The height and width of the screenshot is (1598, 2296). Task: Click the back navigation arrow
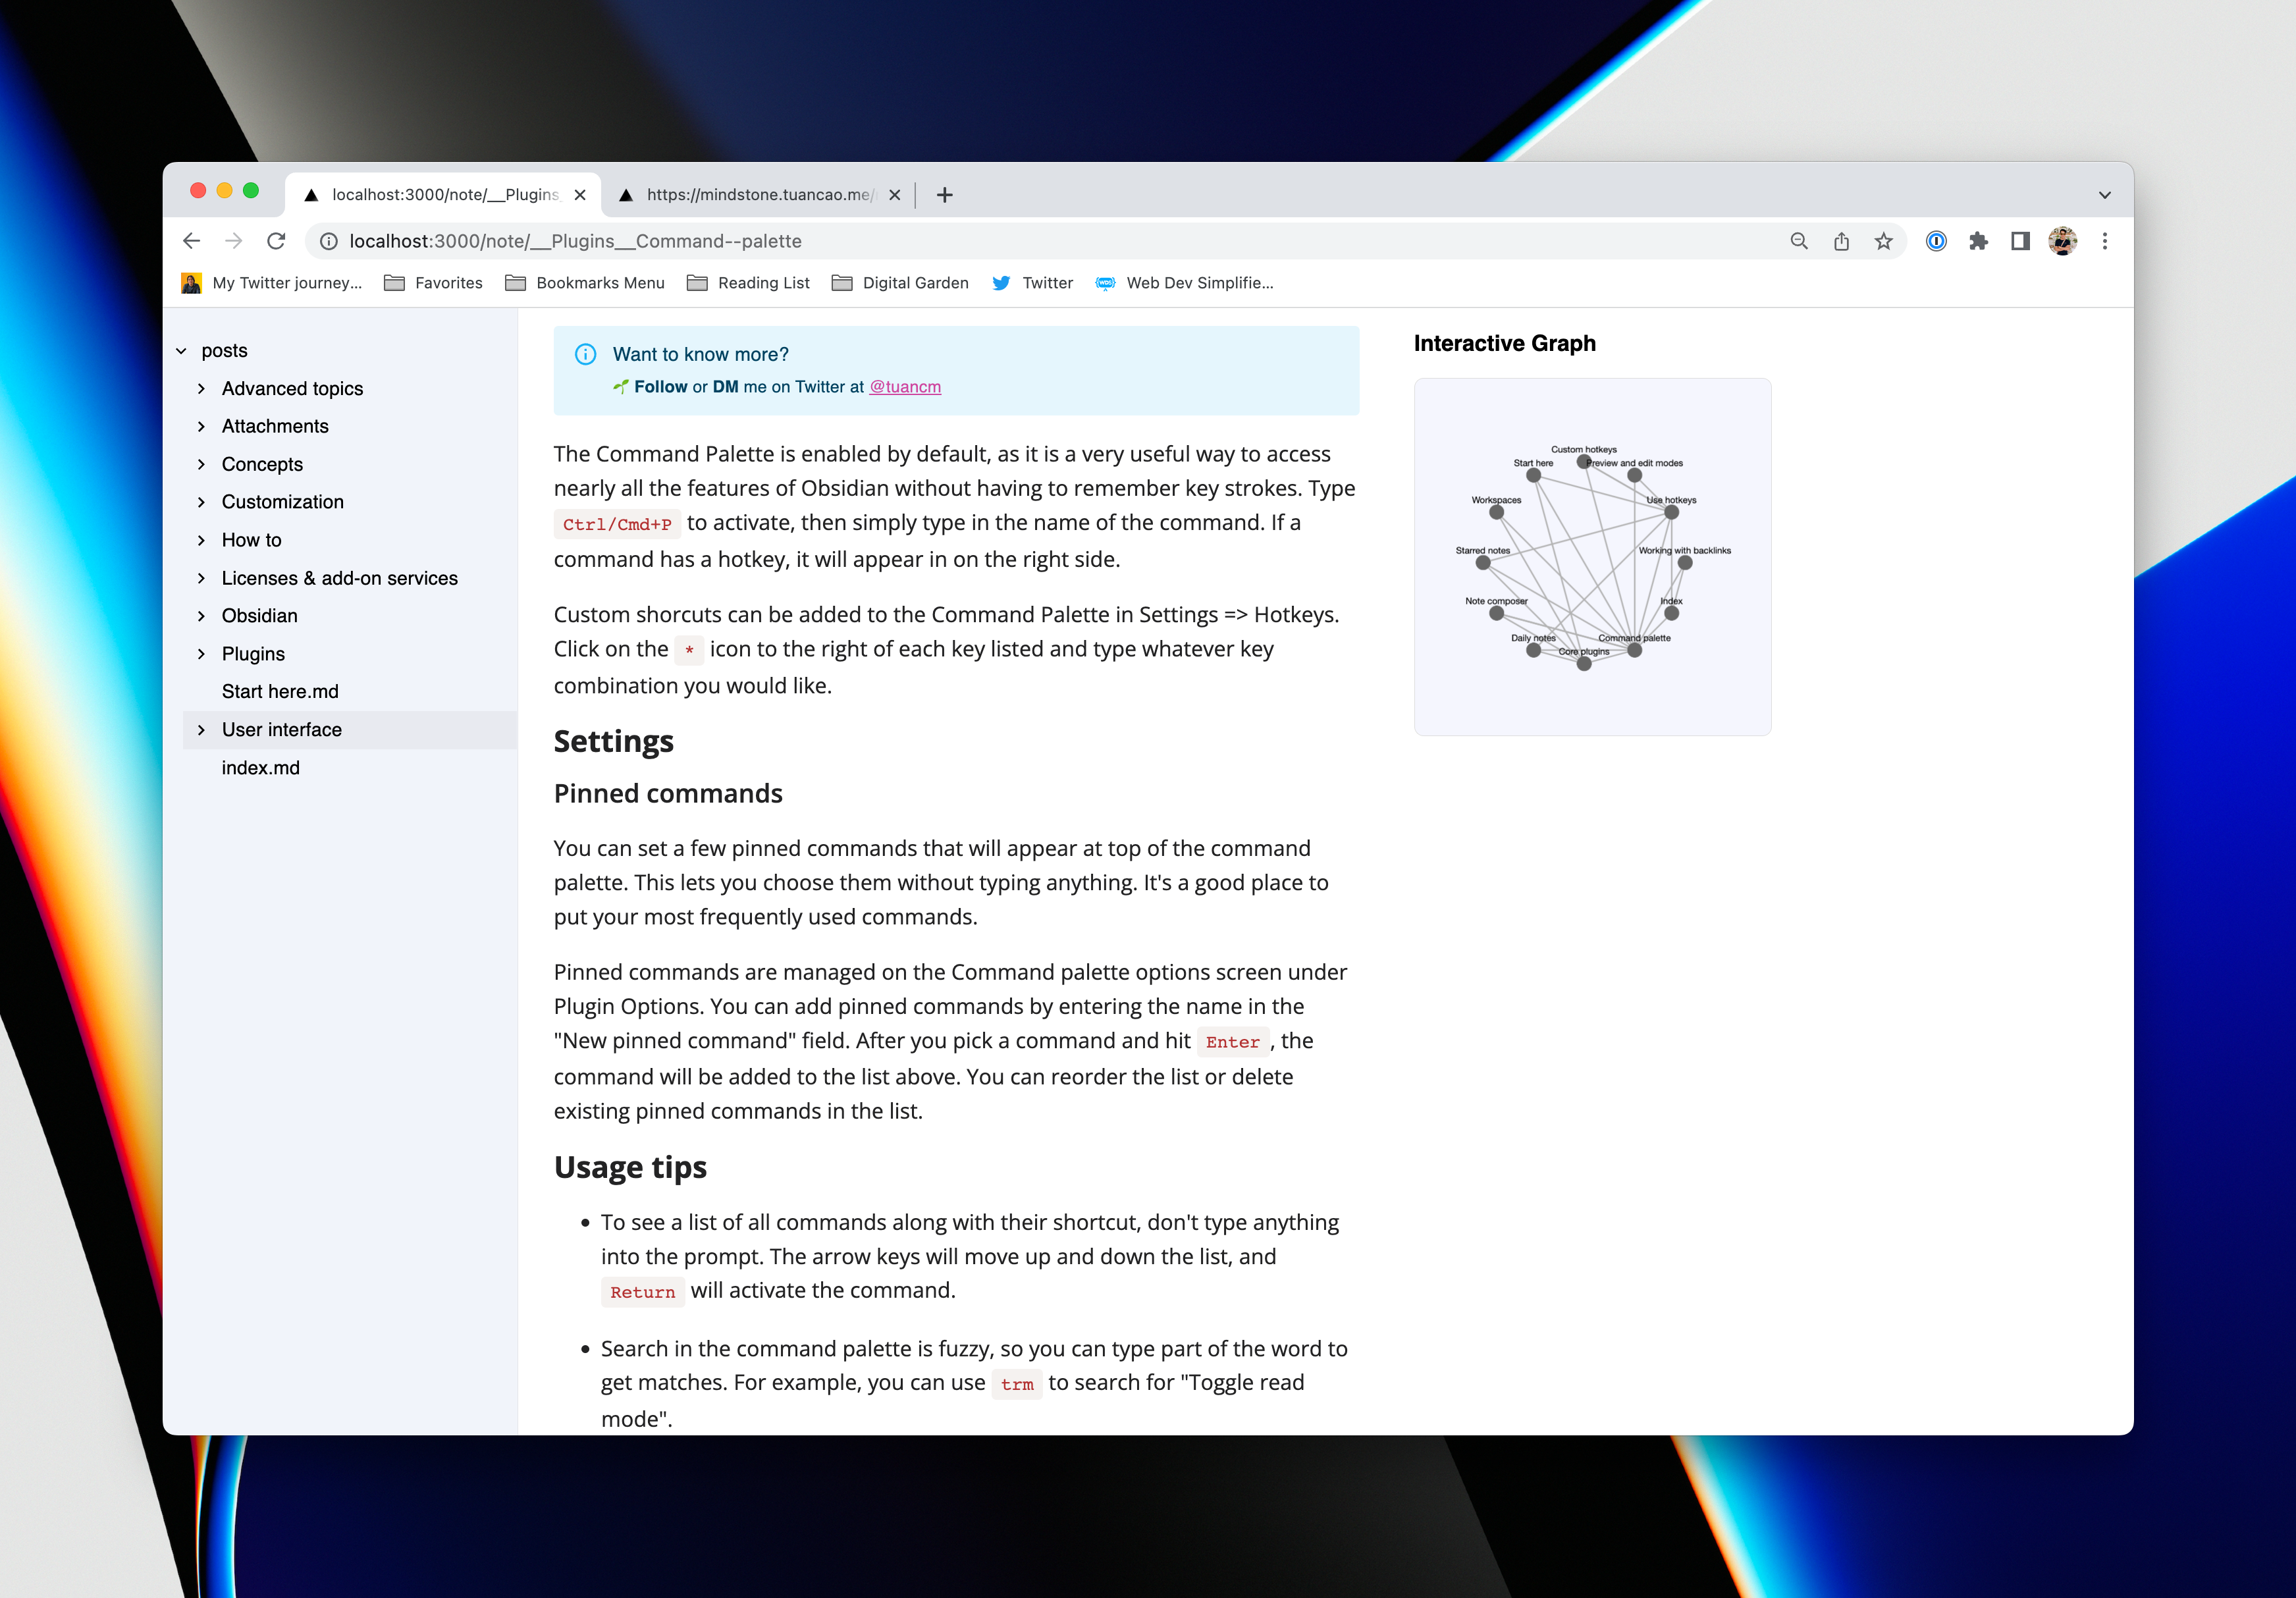[x=191, y=241]
